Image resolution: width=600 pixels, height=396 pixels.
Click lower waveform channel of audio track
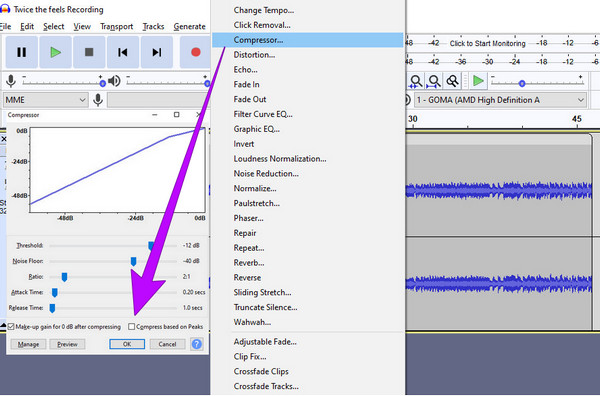(499, 284)
